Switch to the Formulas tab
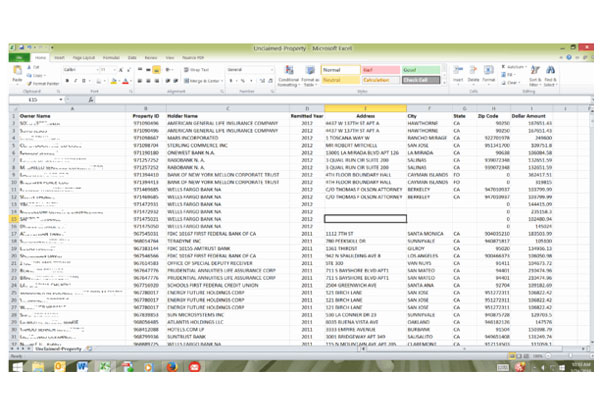 tap(111, 57)
